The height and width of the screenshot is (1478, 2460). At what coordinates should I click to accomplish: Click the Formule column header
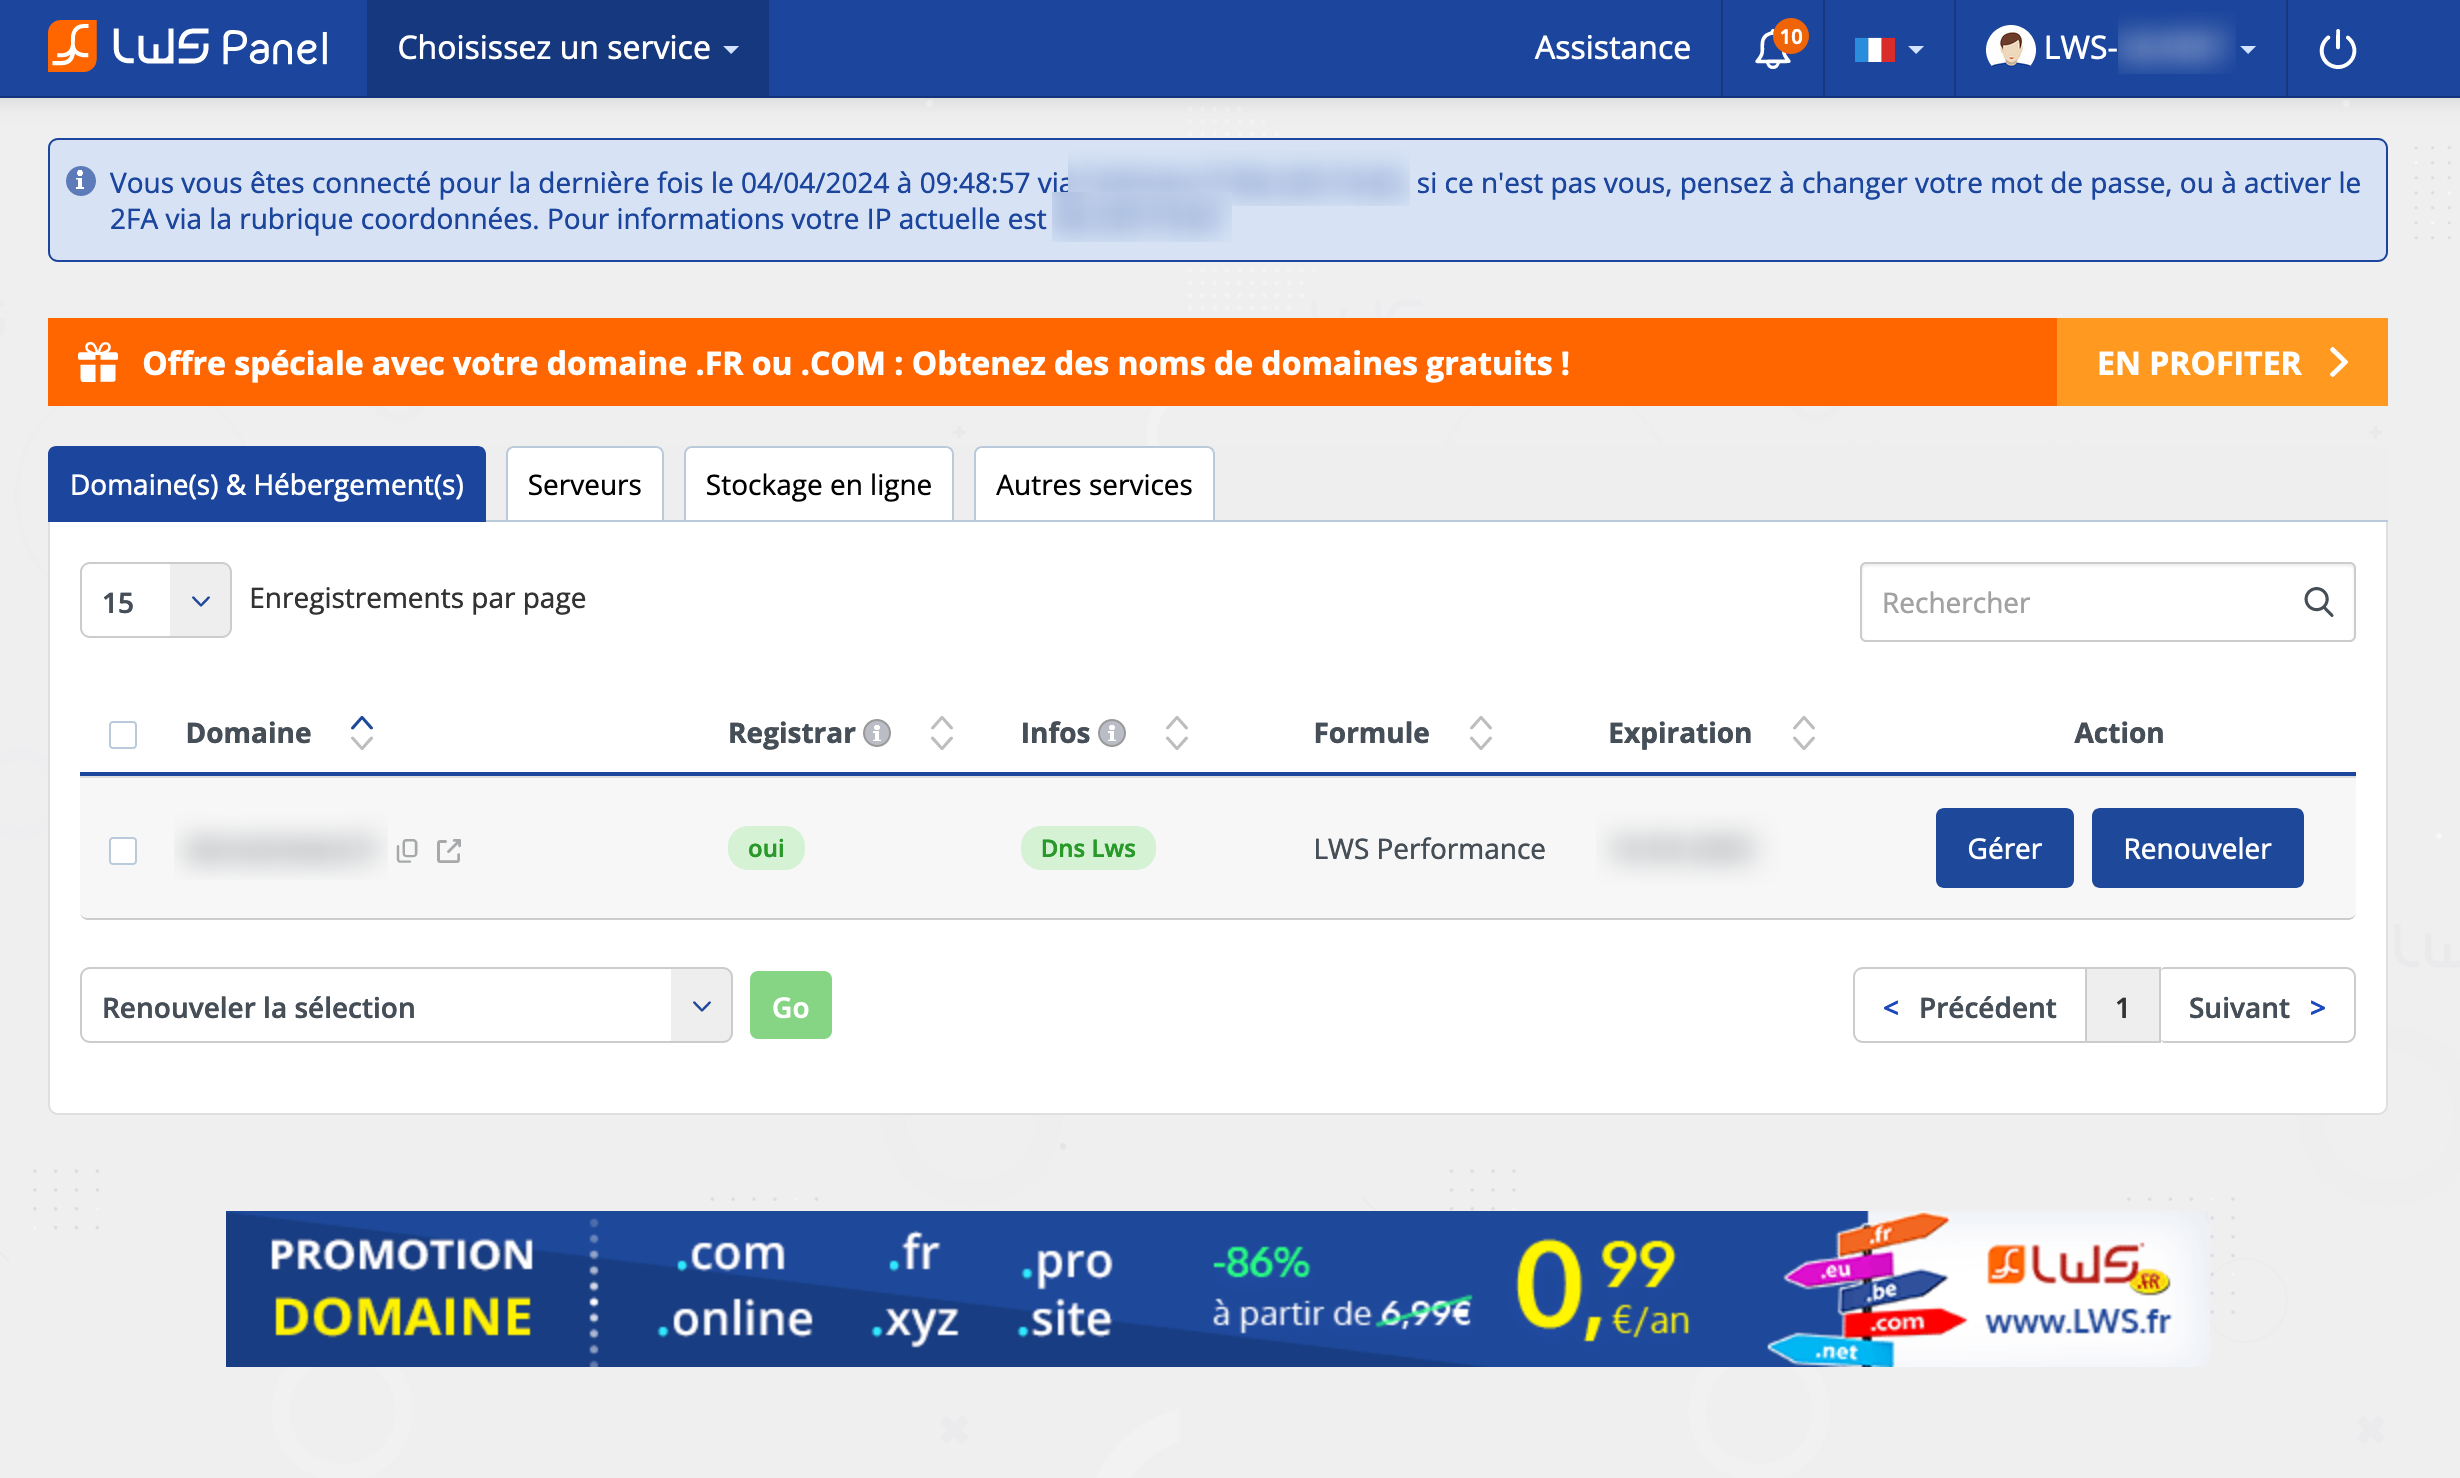(x=1371, y=733)
